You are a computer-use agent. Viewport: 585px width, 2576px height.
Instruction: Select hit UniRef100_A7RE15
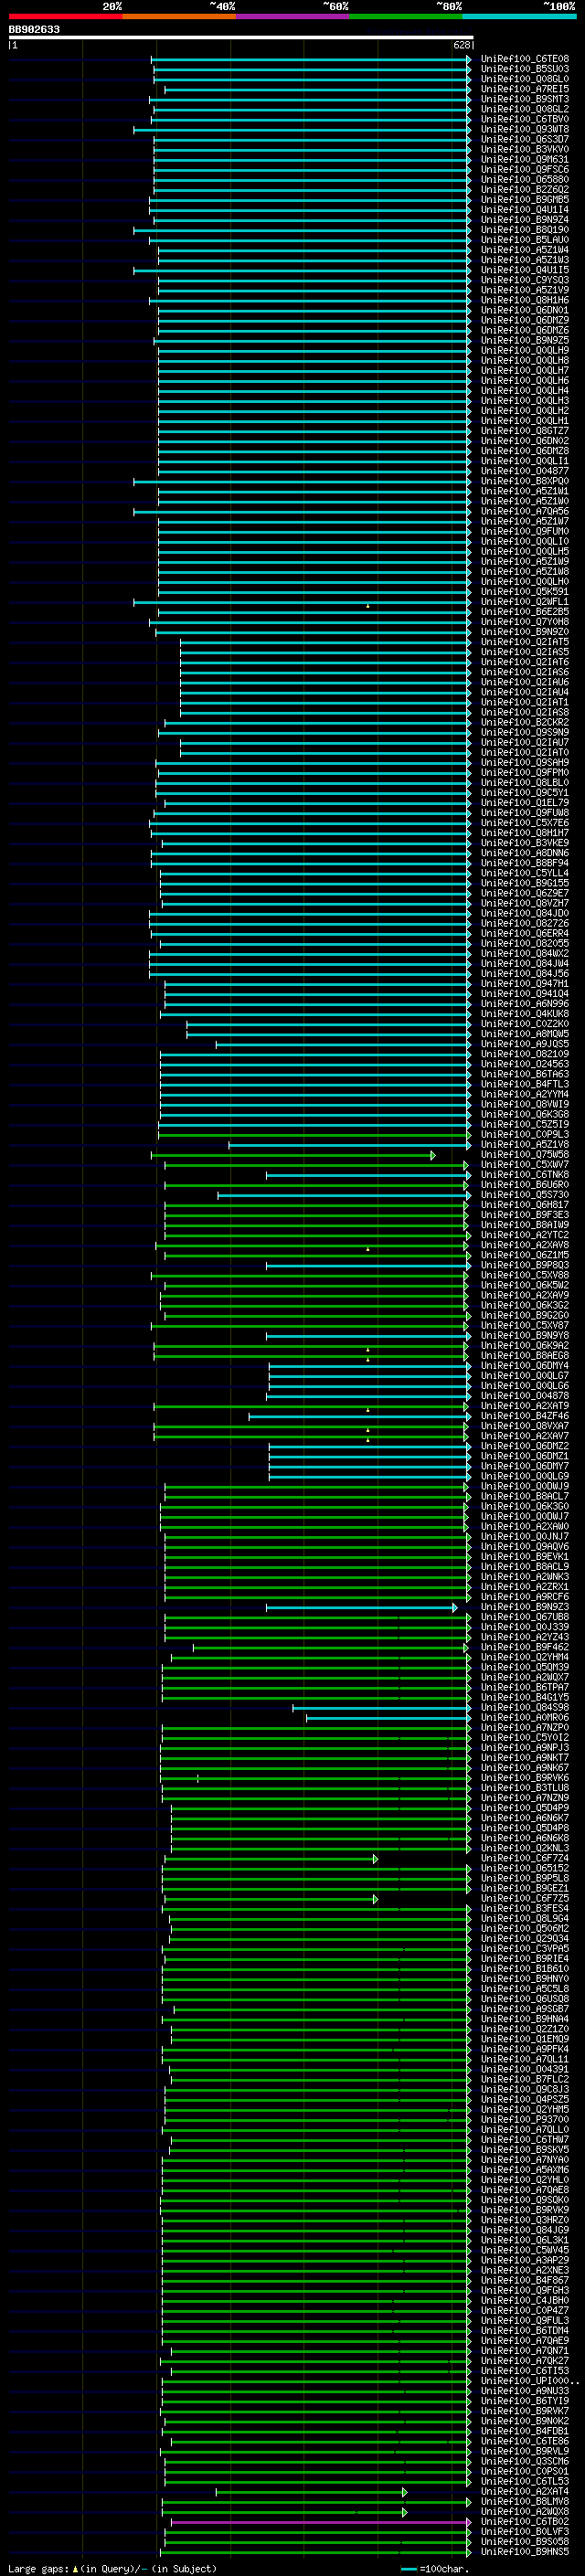tap(525, 89)
